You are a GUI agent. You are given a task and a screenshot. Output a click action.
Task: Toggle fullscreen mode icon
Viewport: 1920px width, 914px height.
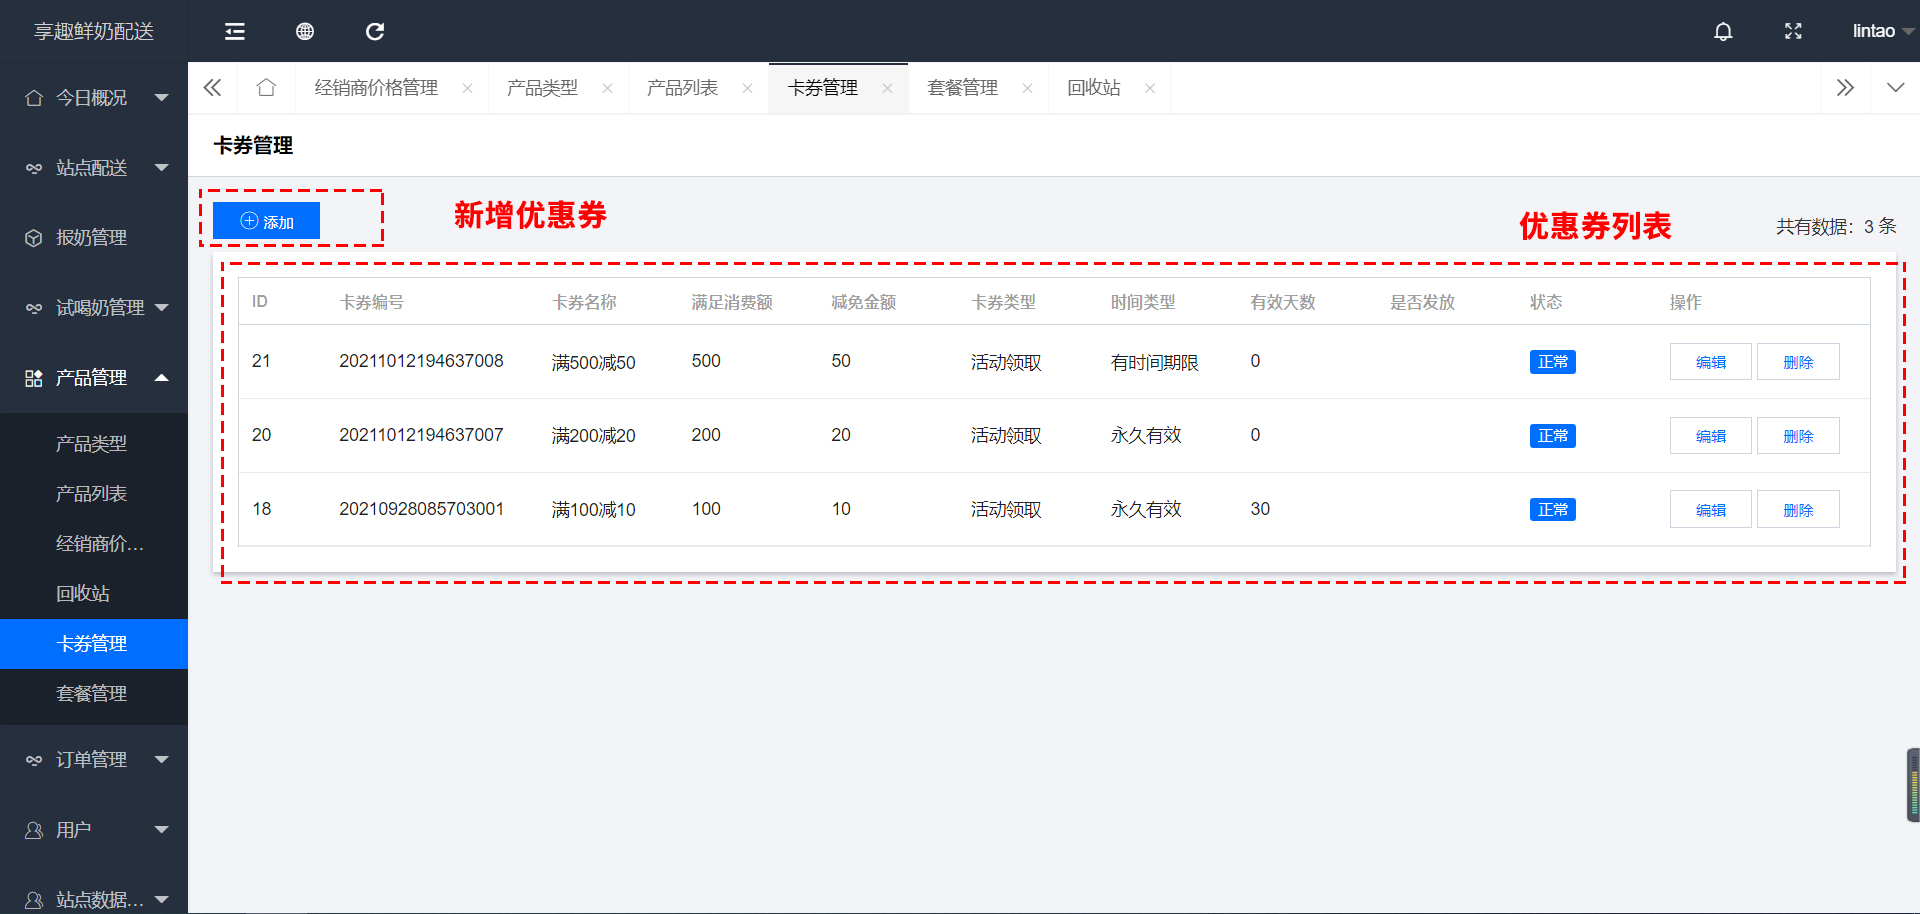[x=1793, y=32]
